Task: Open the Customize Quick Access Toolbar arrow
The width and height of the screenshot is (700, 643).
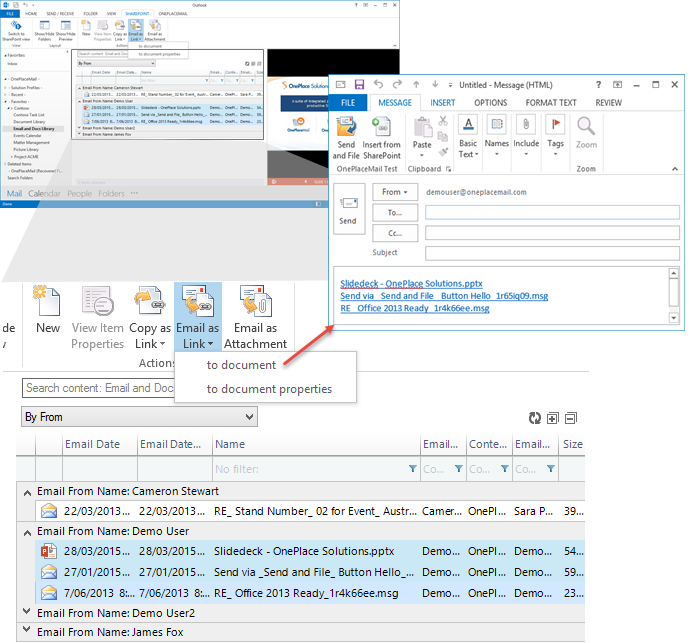Action: (x=450, y=84)
